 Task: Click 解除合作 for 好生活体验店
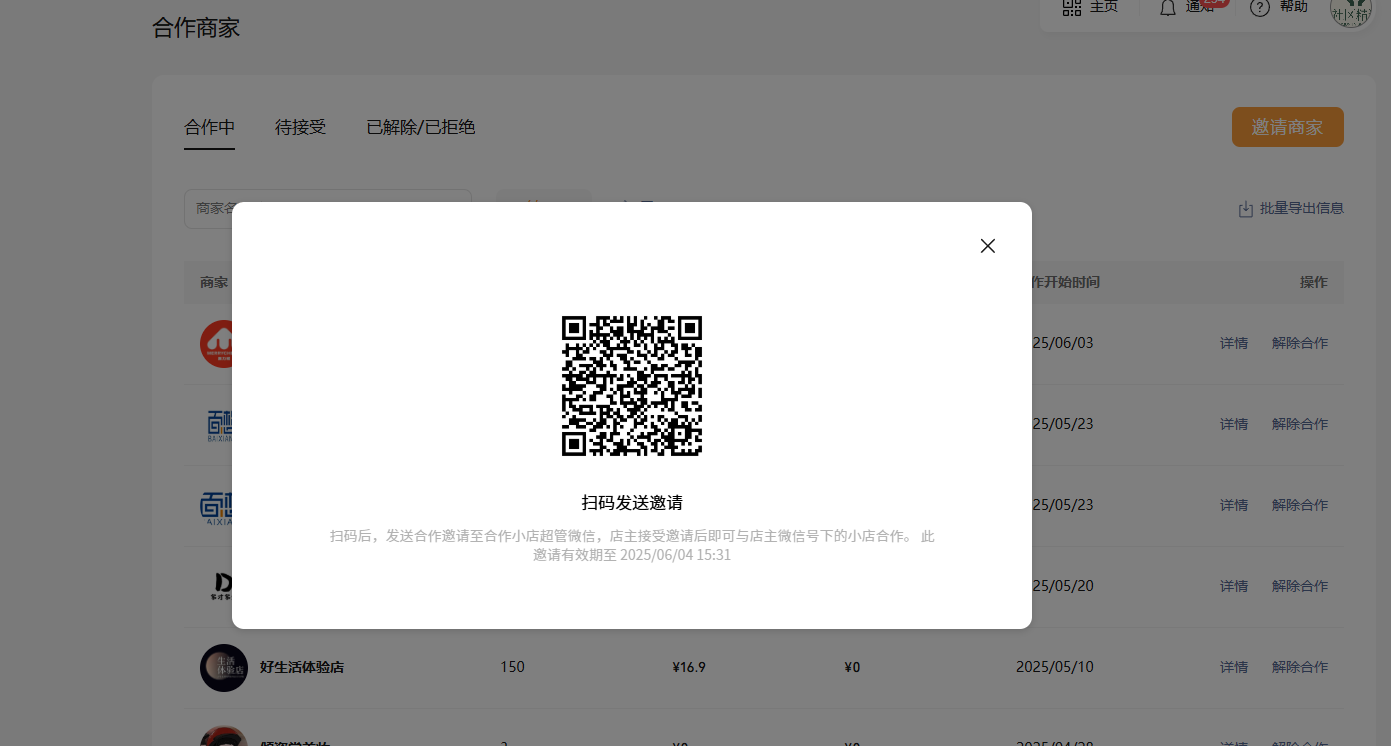pyautogui.click(x=1299, y=667)
